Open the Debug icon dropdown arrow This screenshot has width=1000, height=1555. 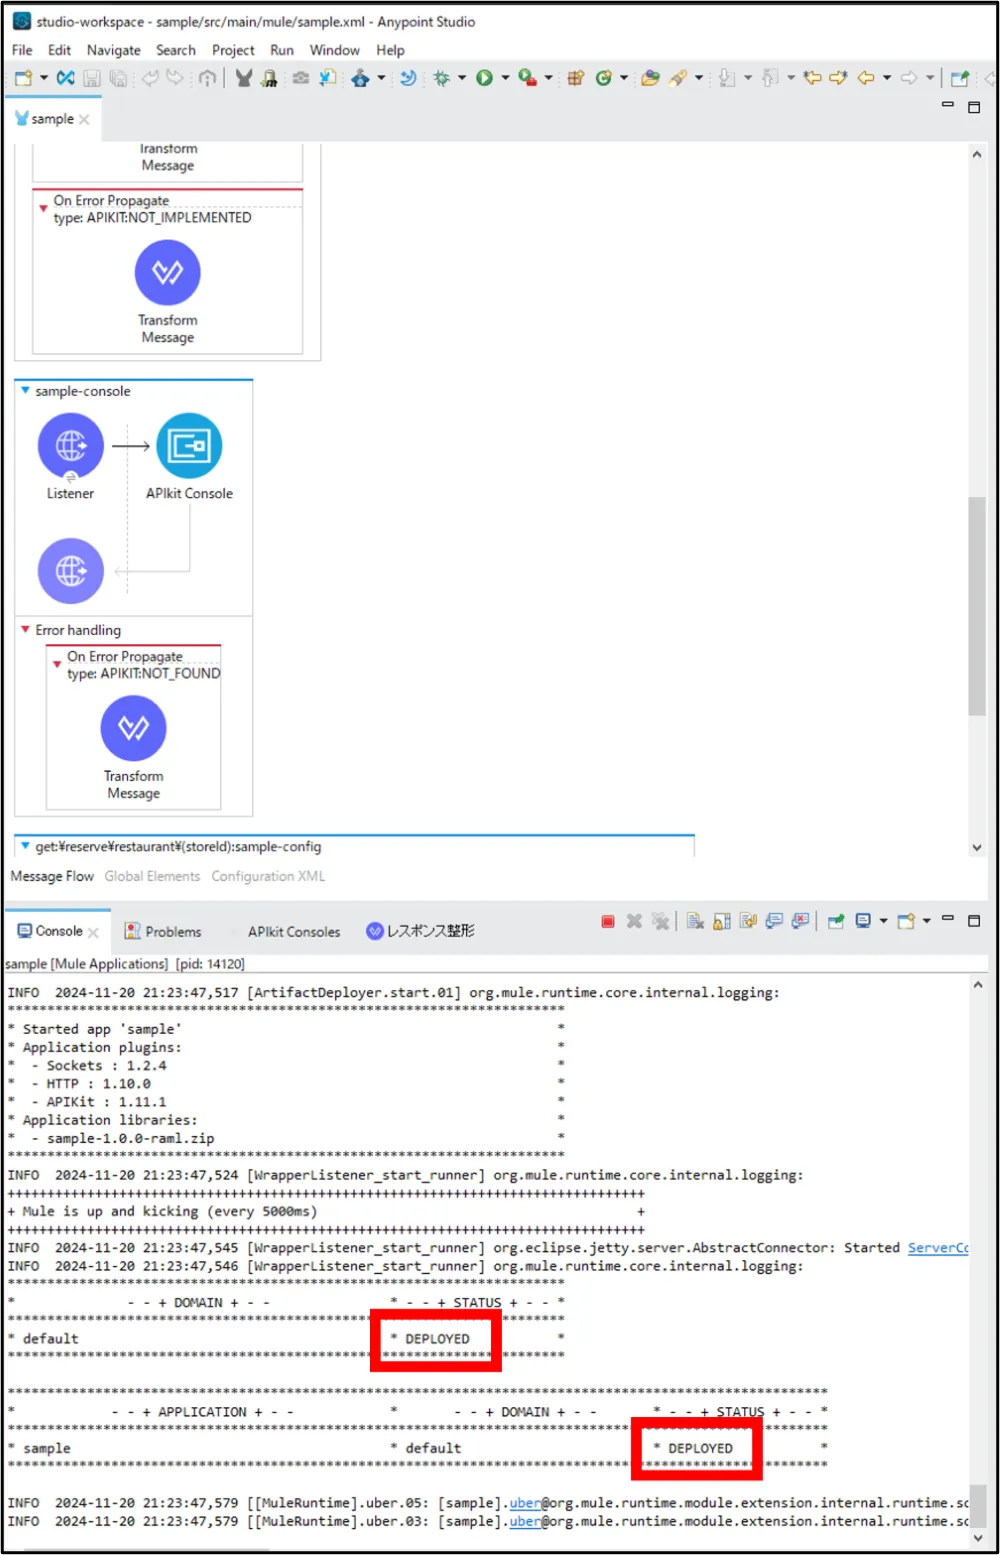point(462,78)
